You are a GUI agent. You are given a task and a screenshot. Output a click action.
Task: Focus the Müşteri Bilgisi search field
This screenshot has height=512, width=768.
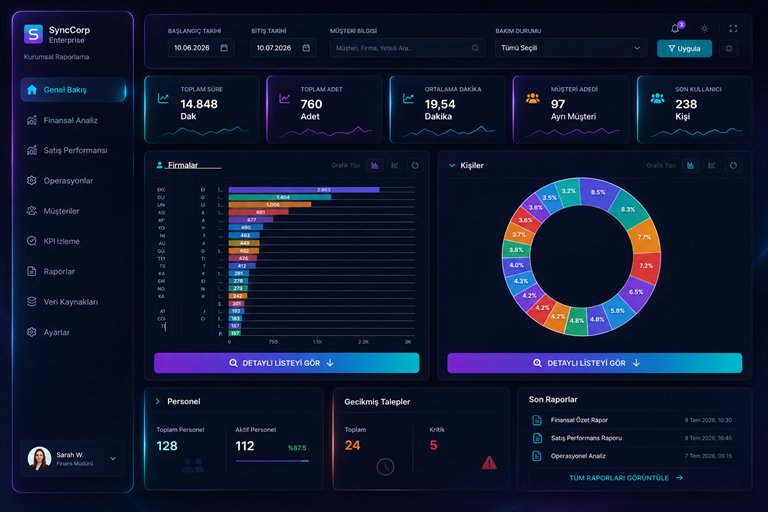tap(408, 48)
